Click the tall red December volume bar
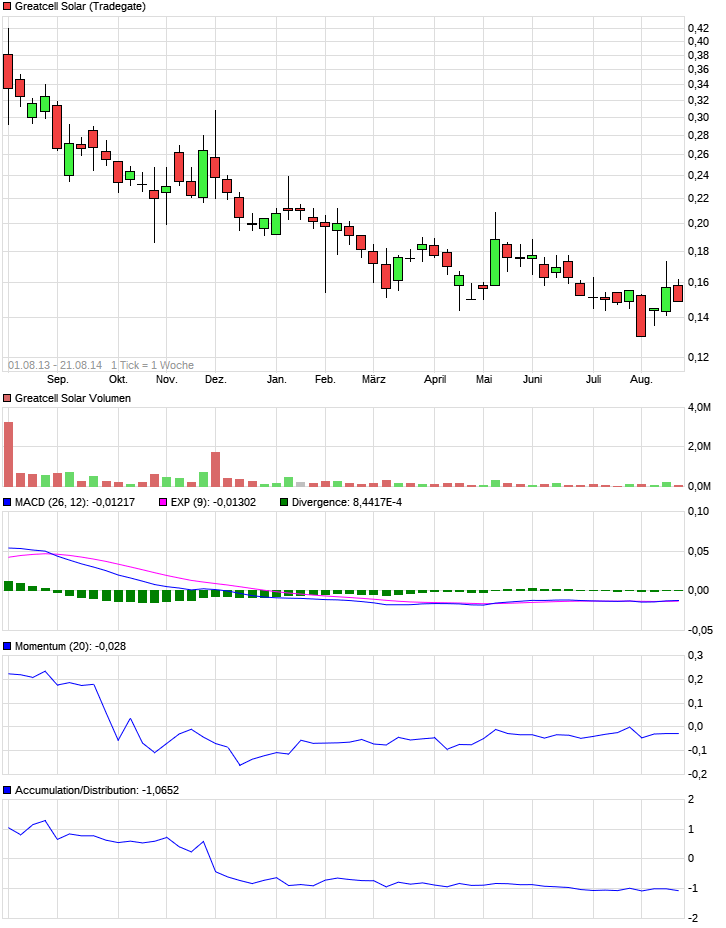 point(215,469)
